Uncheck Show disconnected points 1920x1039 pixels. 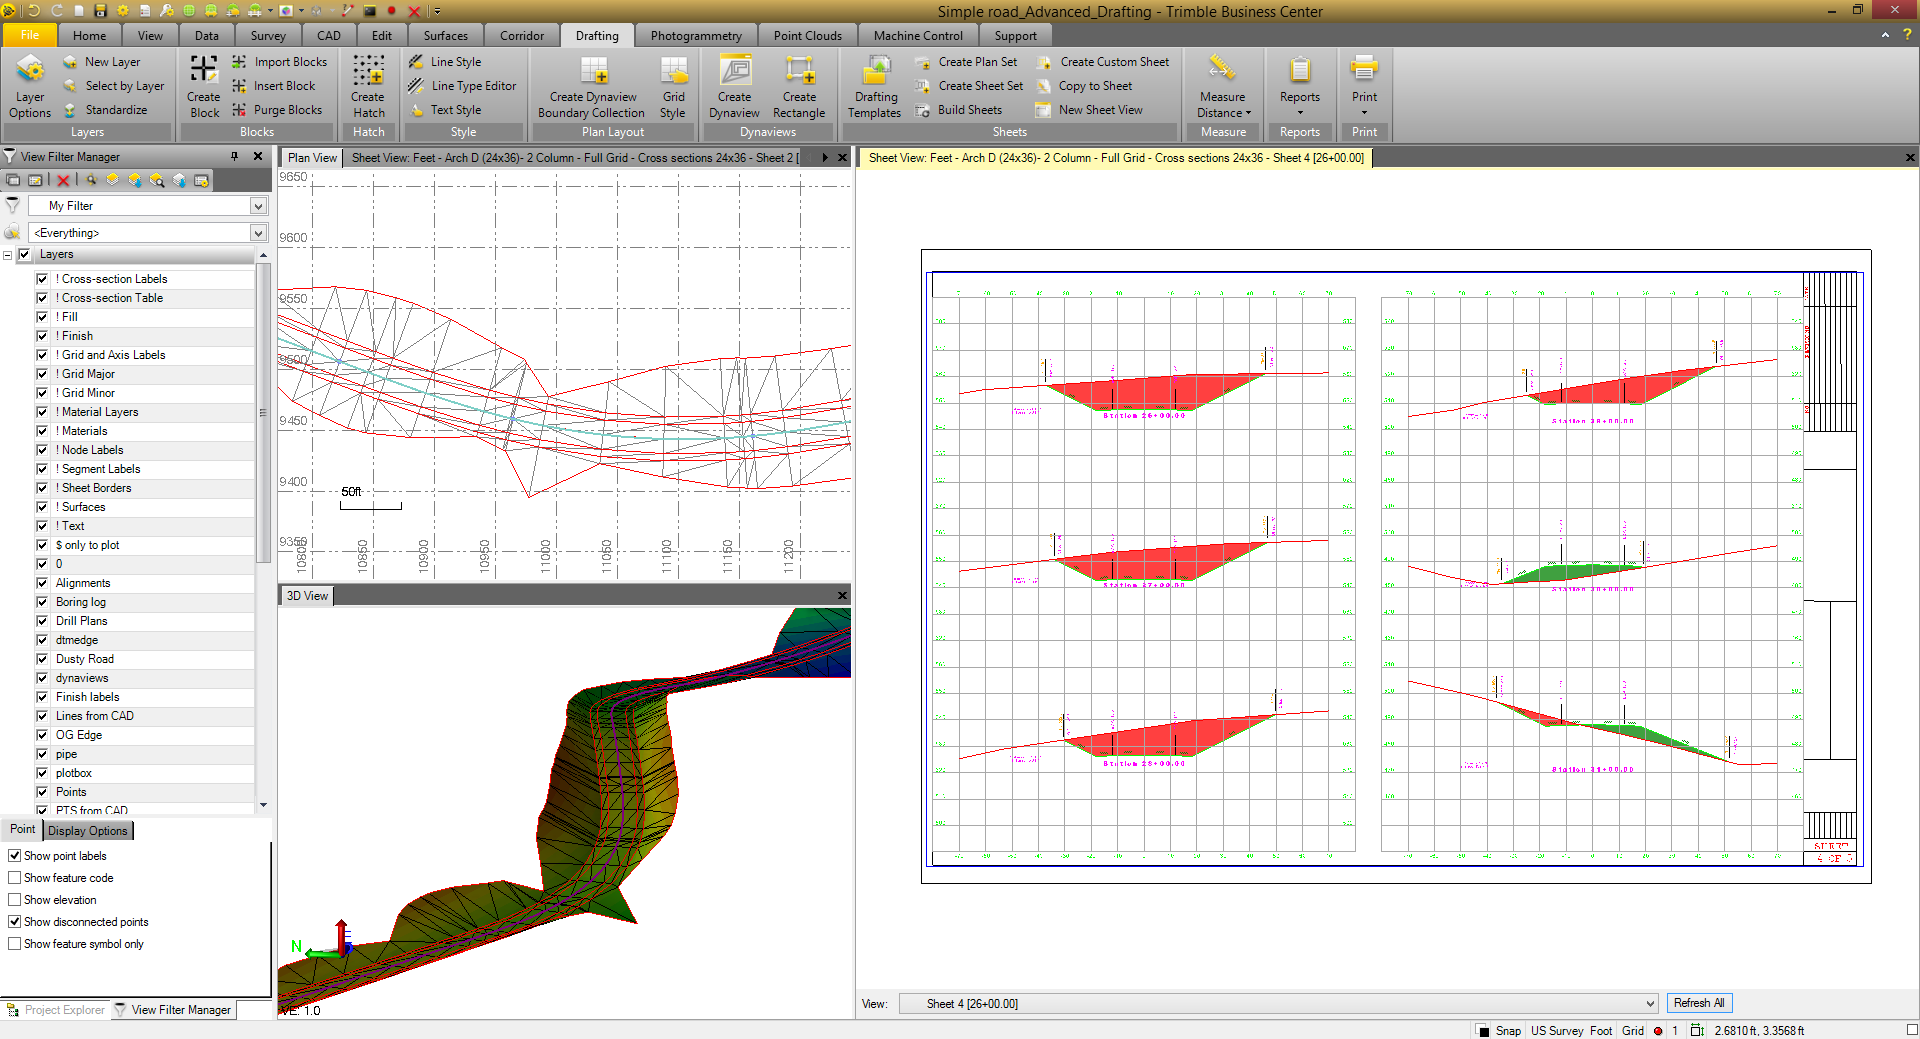tap(15, 922)
